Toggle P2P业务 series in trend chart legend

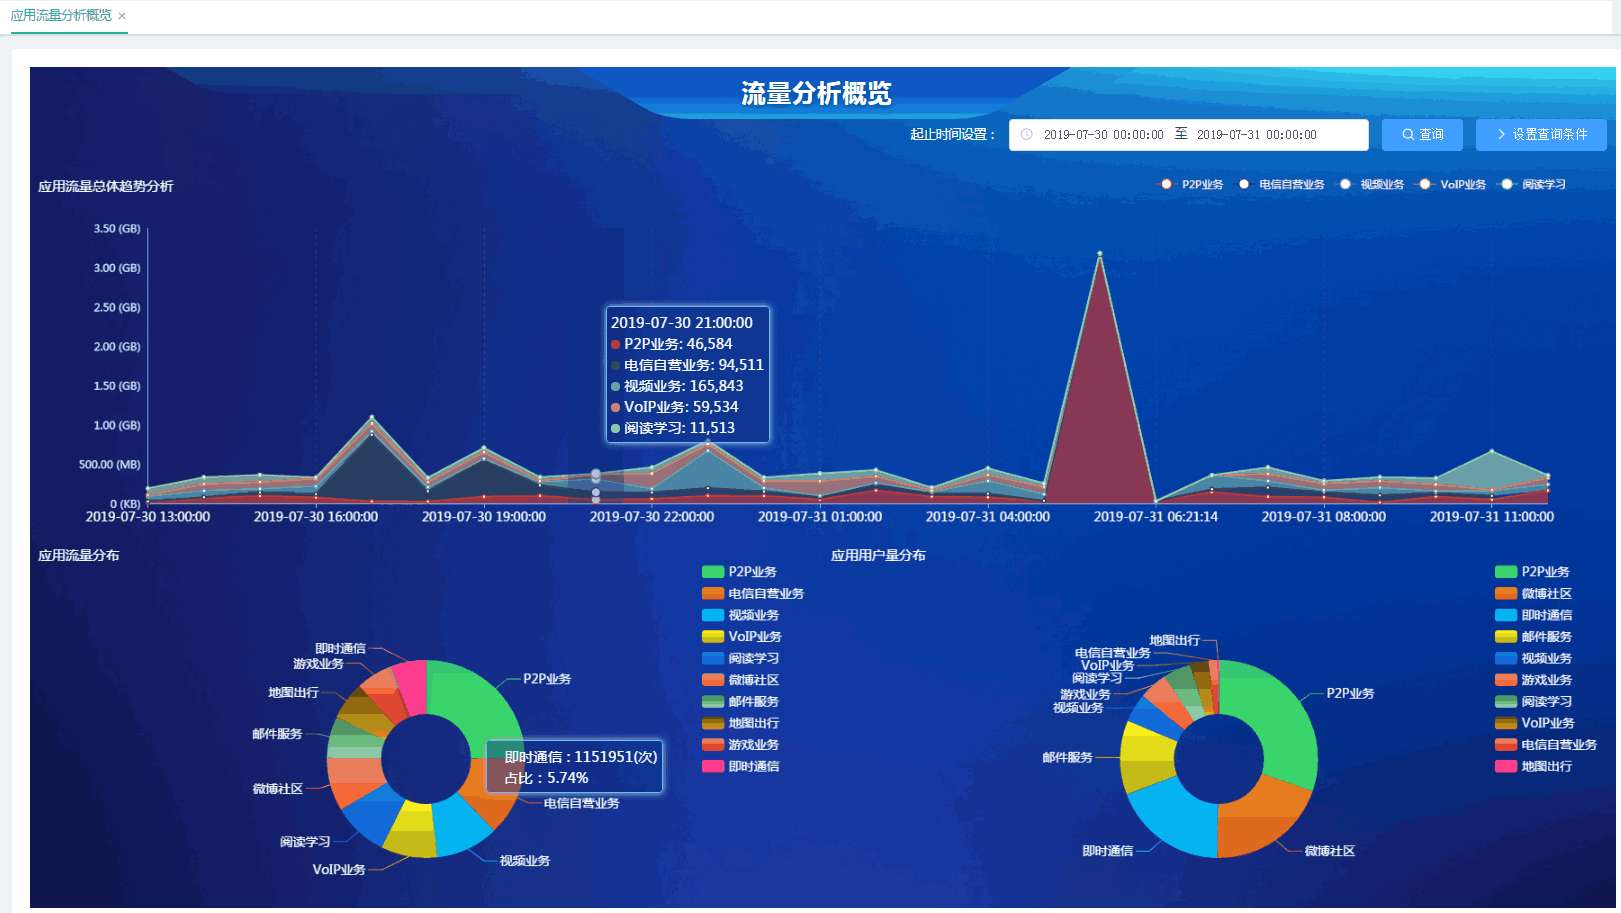(1166, 185)
